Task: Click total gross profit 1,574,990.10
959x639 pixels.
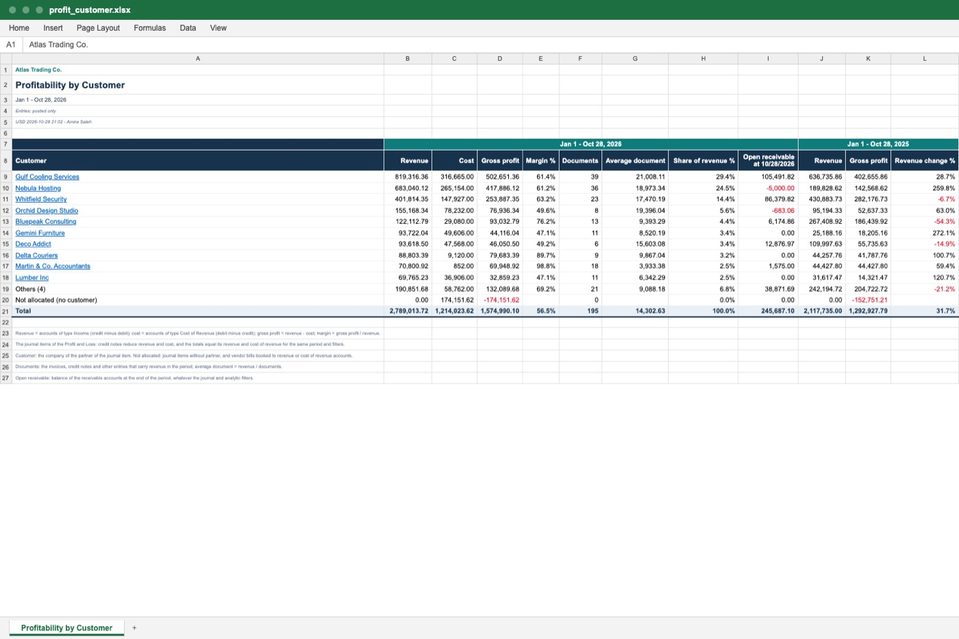Action: (x=500, y=311)
